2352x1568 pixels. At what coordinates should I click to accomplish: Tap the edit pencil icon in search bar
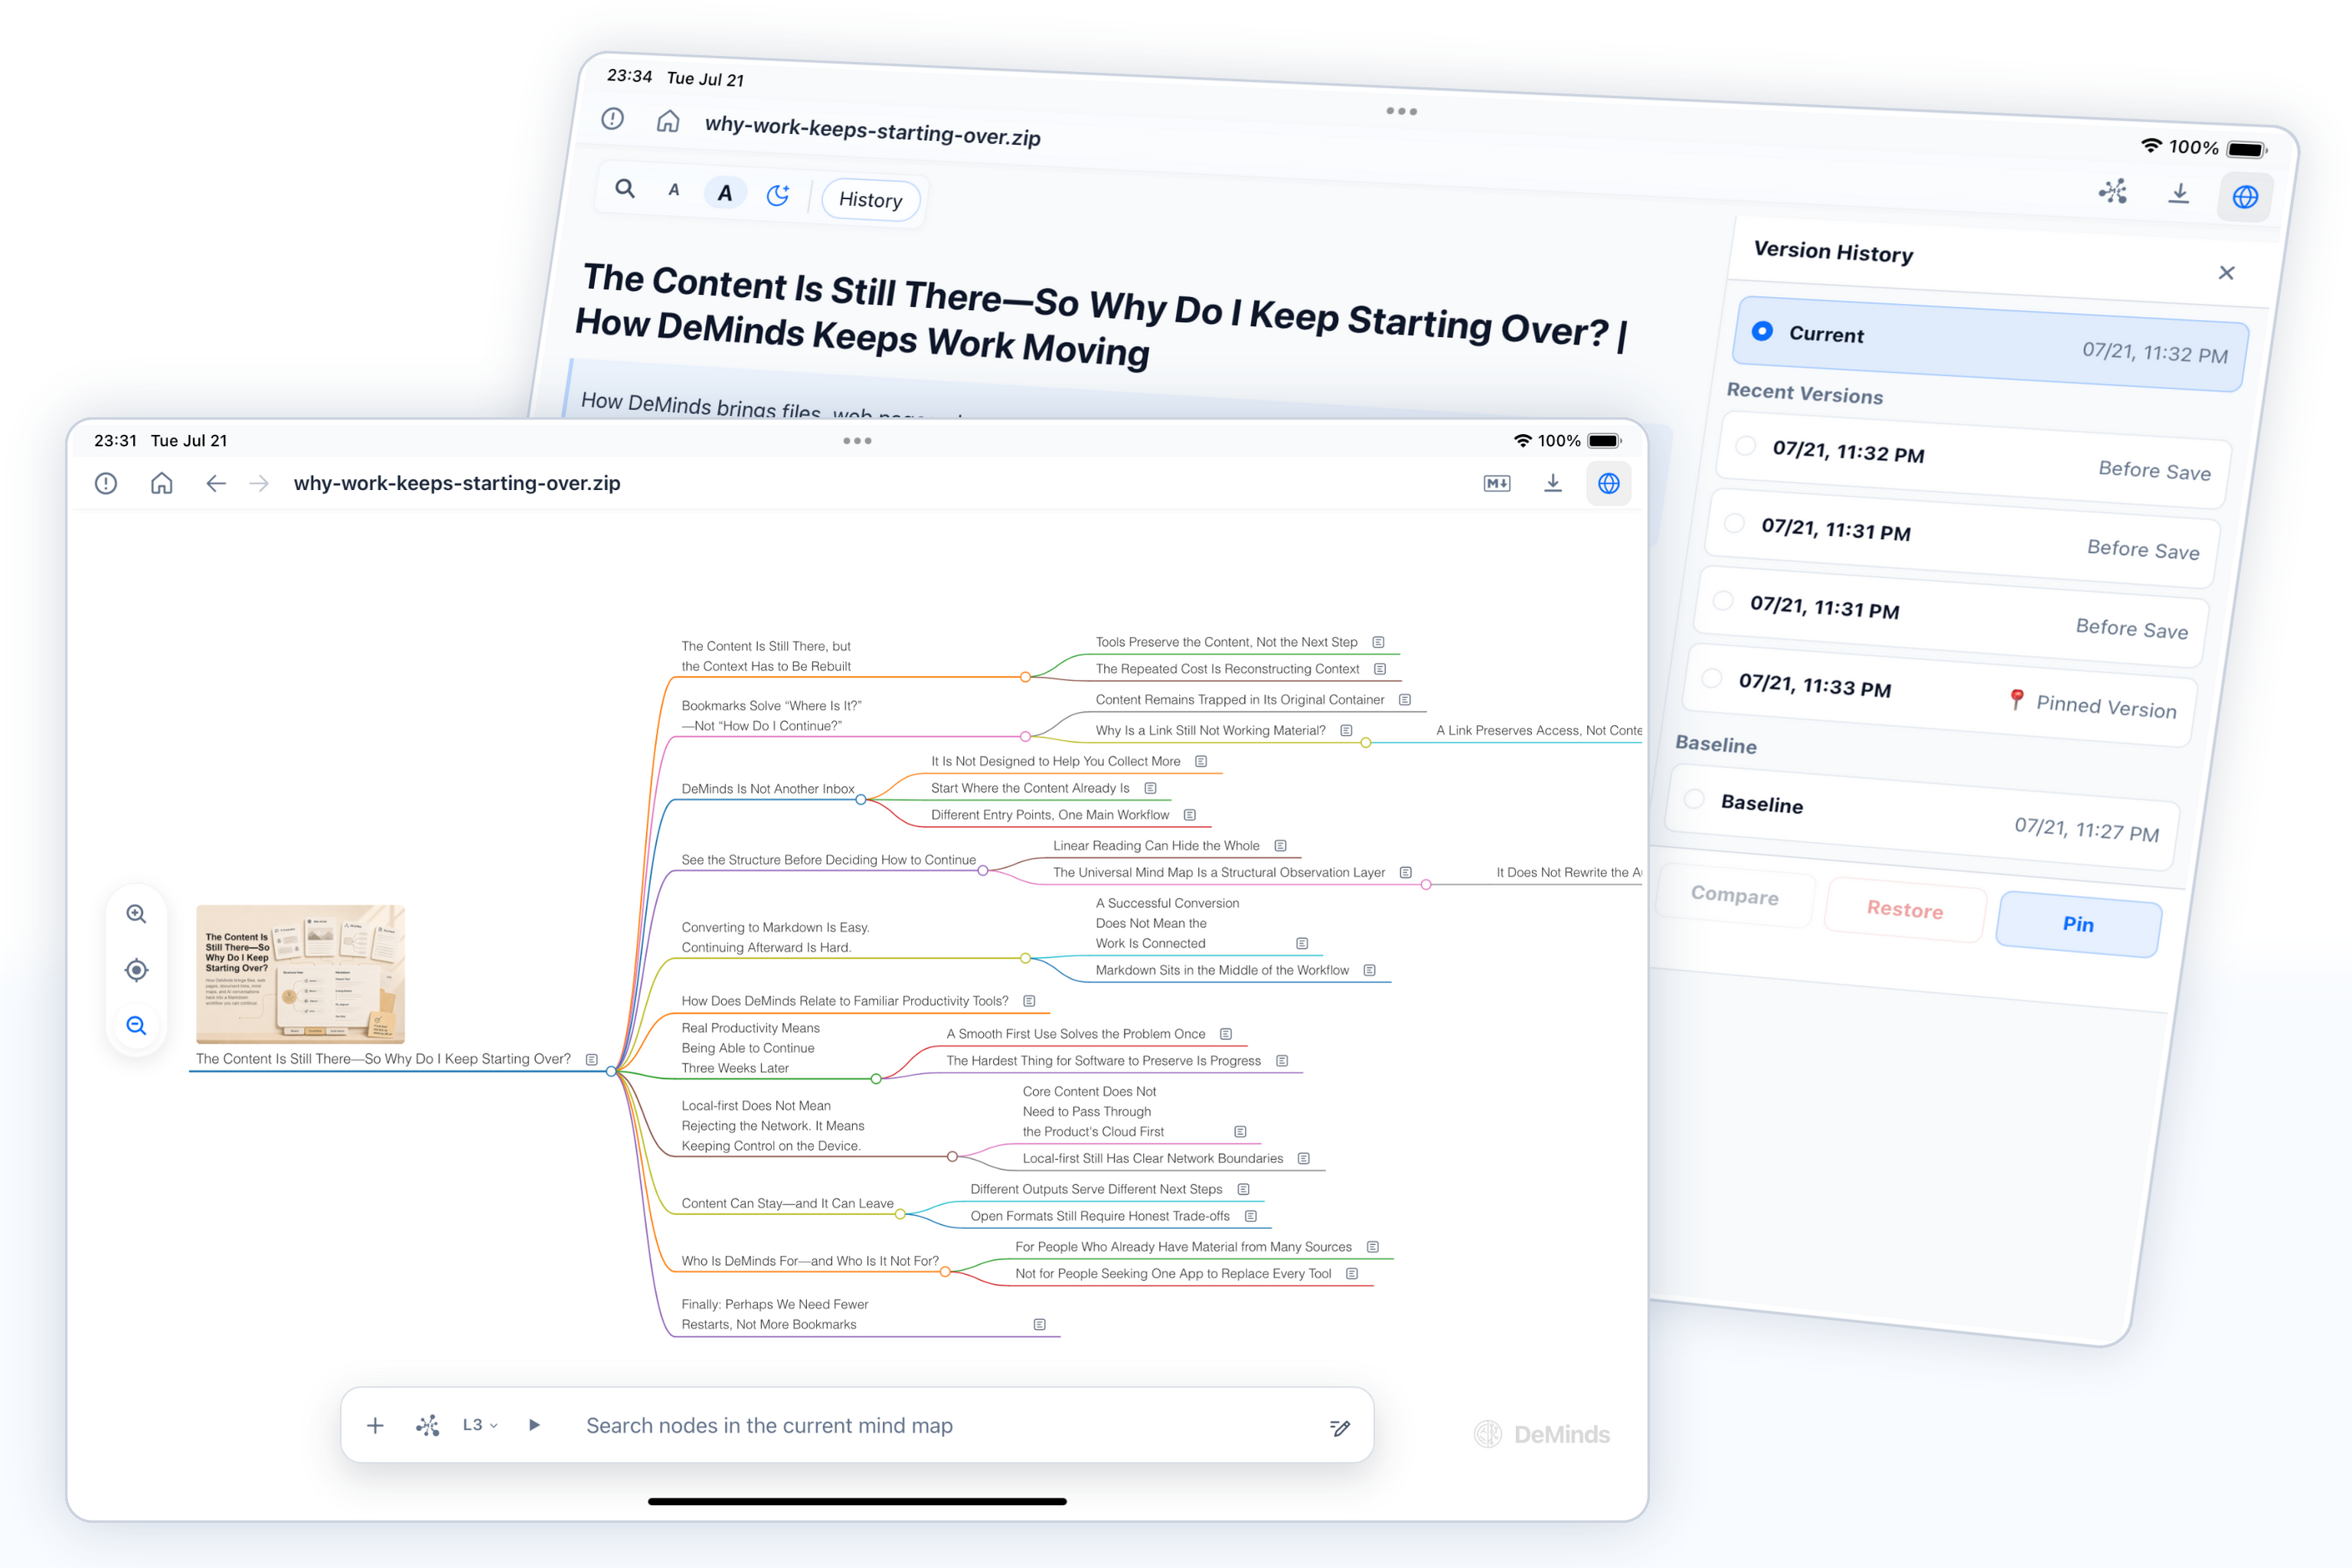pos(1340,1427)
